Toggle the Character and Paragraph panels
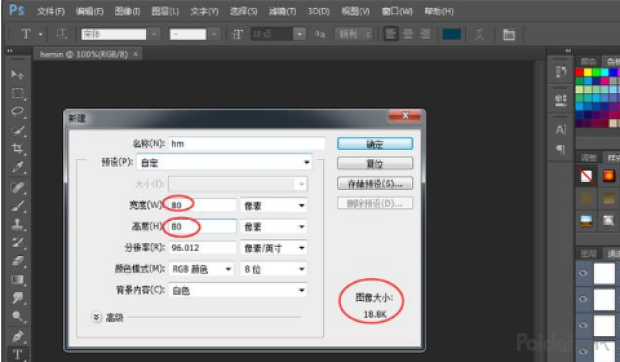 click(x=508, y=35)
